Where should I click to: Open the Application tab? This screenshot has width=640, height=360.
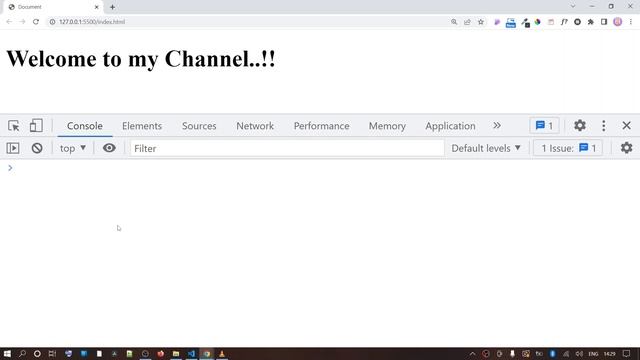coord(450,126)
